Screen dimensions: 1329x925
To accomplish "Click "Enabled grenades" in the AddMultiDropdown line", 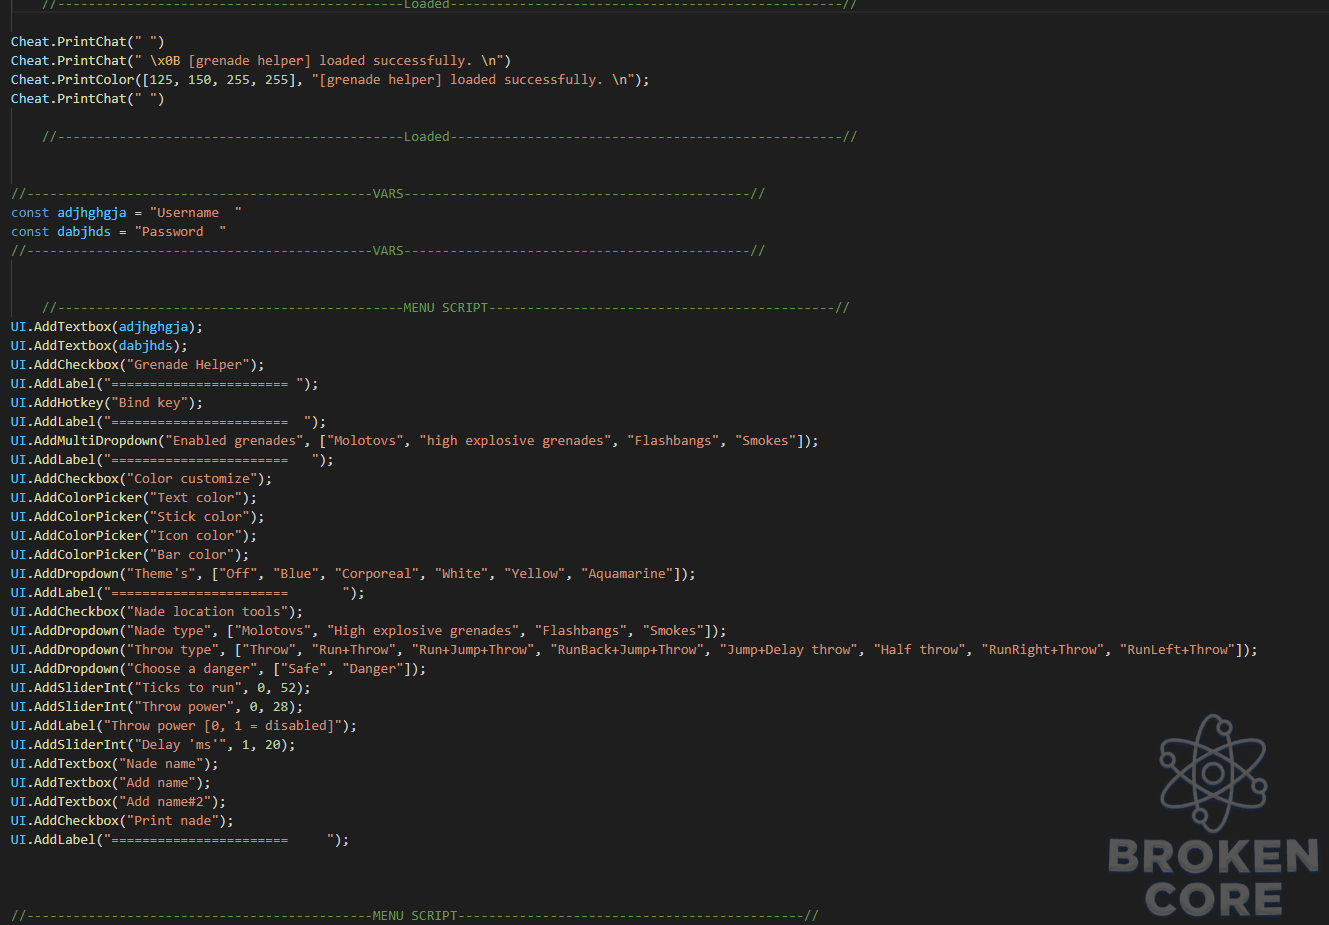I will pyautogui.click(x=234, y=440).
